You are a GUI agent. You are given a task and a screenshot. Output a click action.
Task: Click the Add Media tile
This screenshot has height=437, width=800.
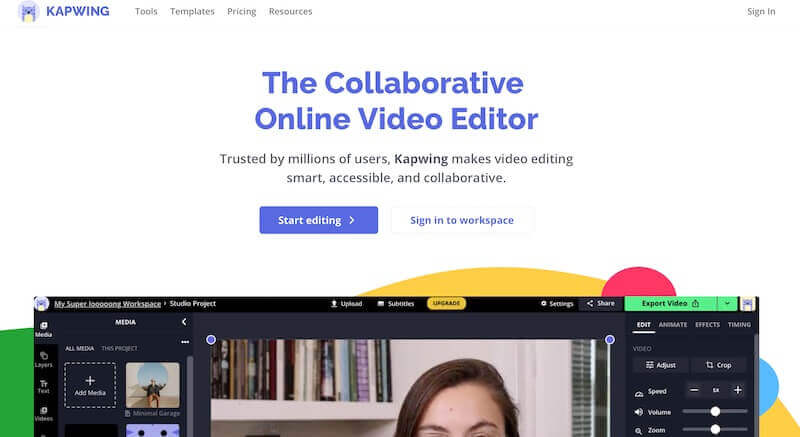tap(90, 385)
